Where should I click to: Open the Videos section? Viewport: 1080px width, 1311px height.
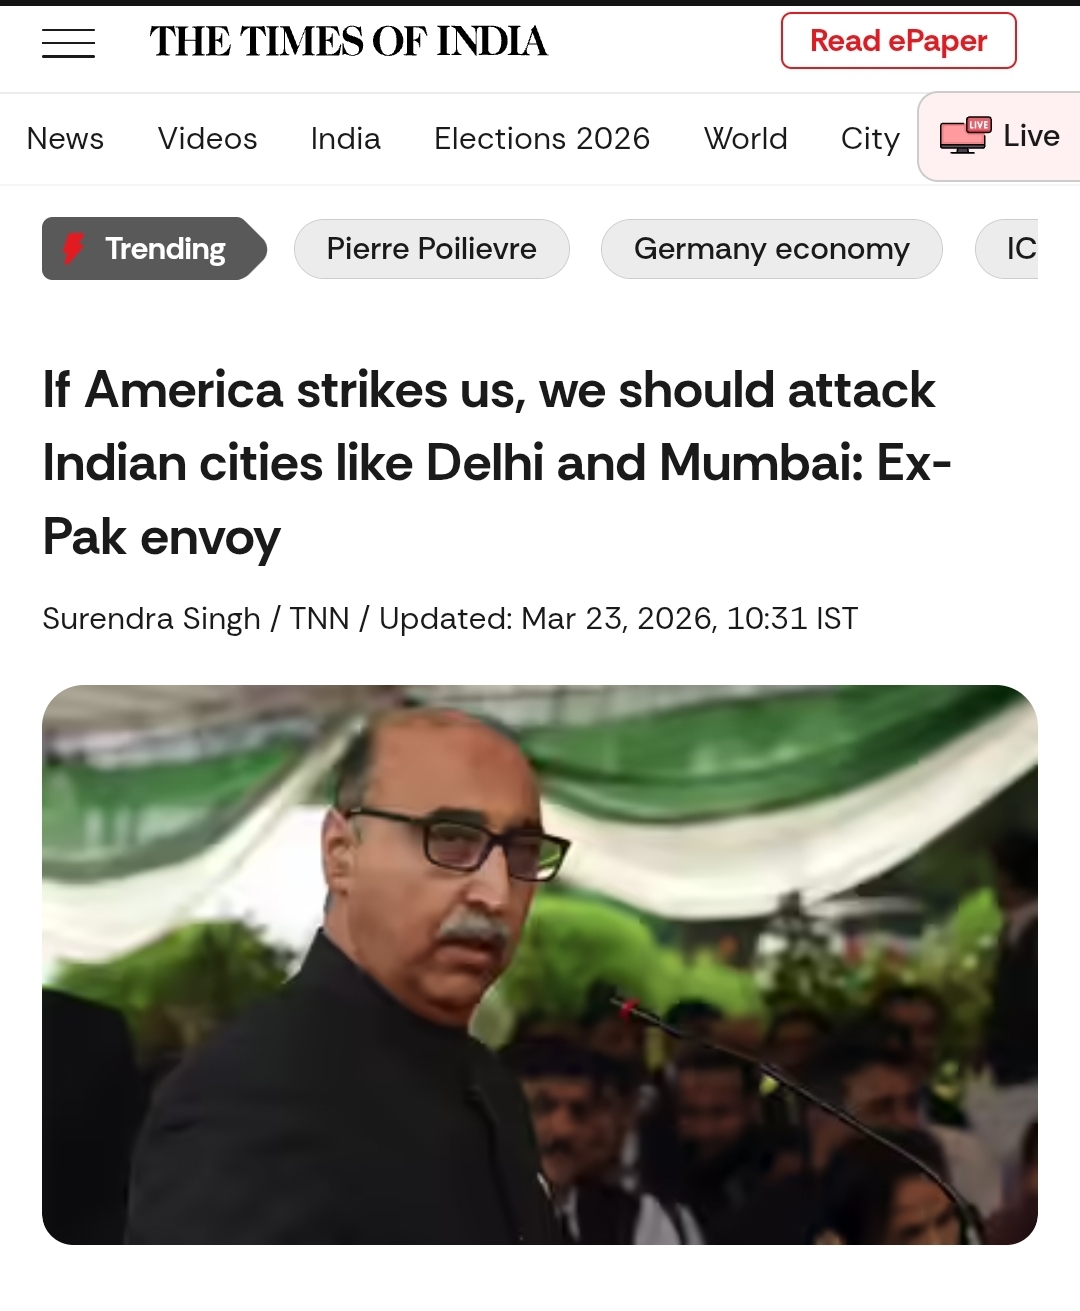(x=207, y=138)
